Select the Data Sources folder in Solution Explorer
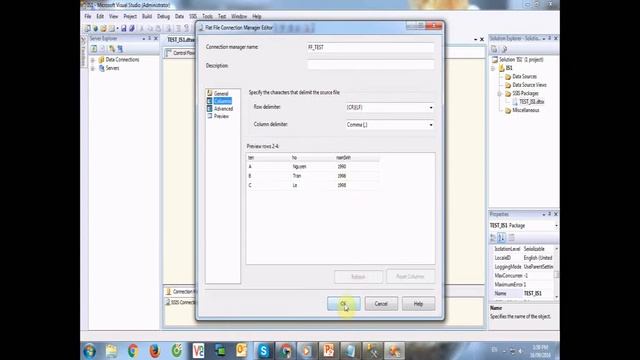This screenshot has height=360, width=640. click(524, 76)
